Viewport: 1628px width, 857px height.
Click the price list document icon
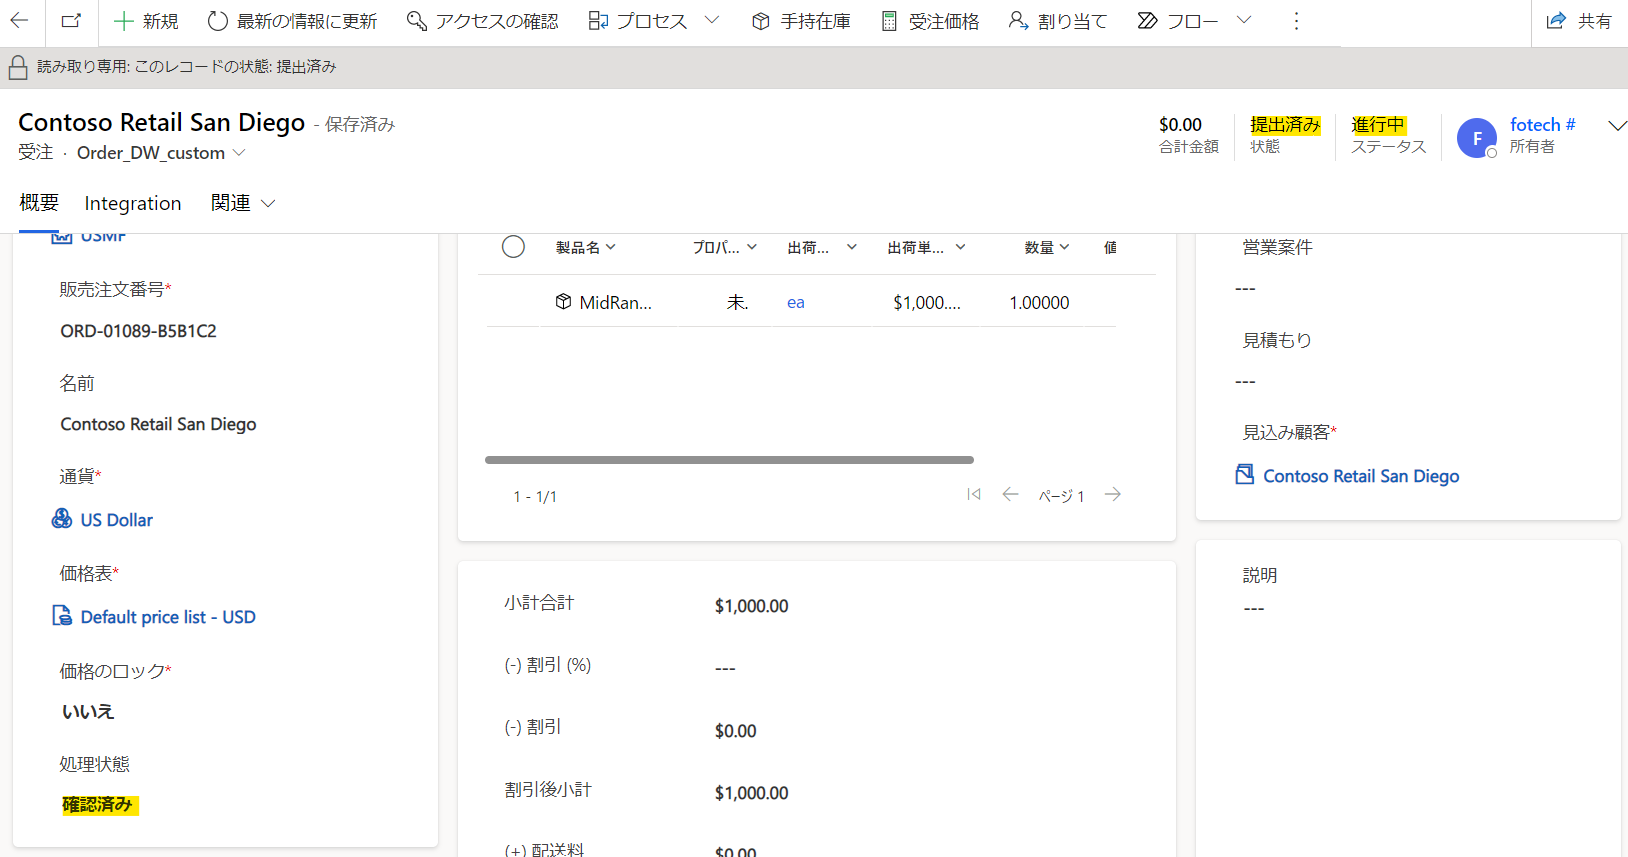[x=62, y=615]
